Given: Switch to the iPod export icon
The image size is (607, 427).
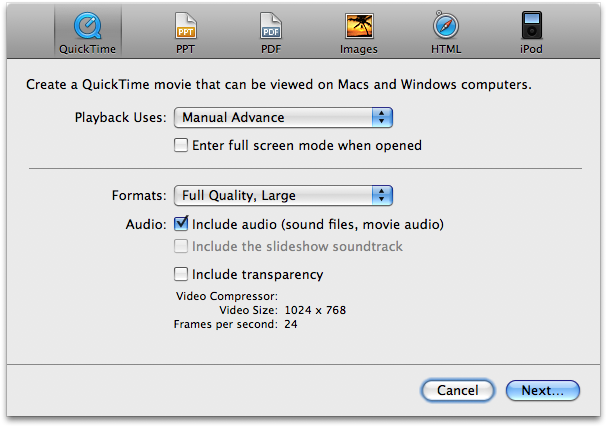Looking at the screenshot, I should (532, 26).
